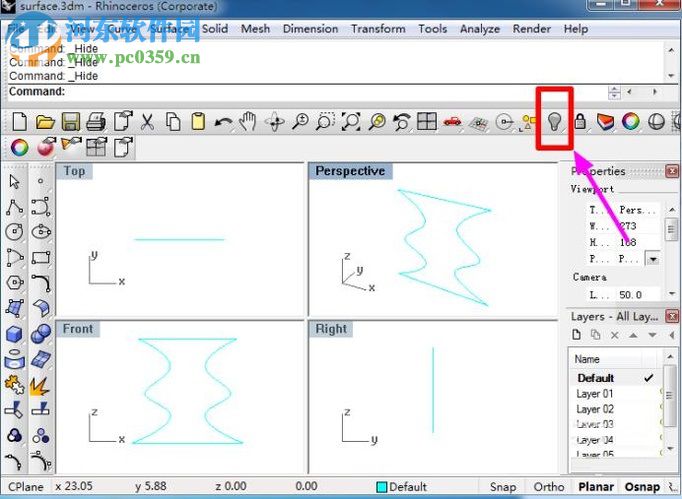Print using the printer icon
This screenshot has width=682, height=499.
click(96, 122)
